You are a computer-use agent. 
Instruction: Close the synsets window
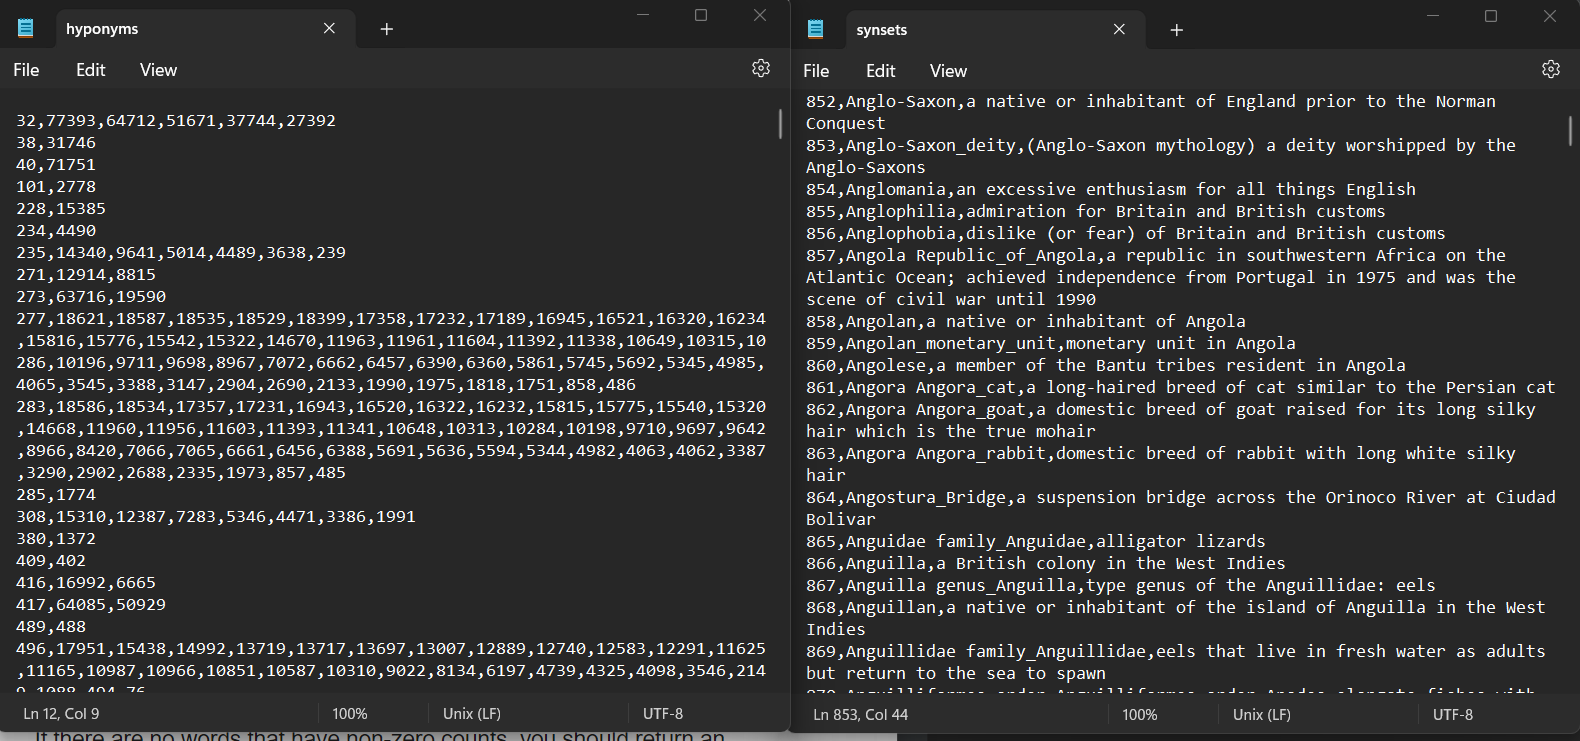point(1550,16)
